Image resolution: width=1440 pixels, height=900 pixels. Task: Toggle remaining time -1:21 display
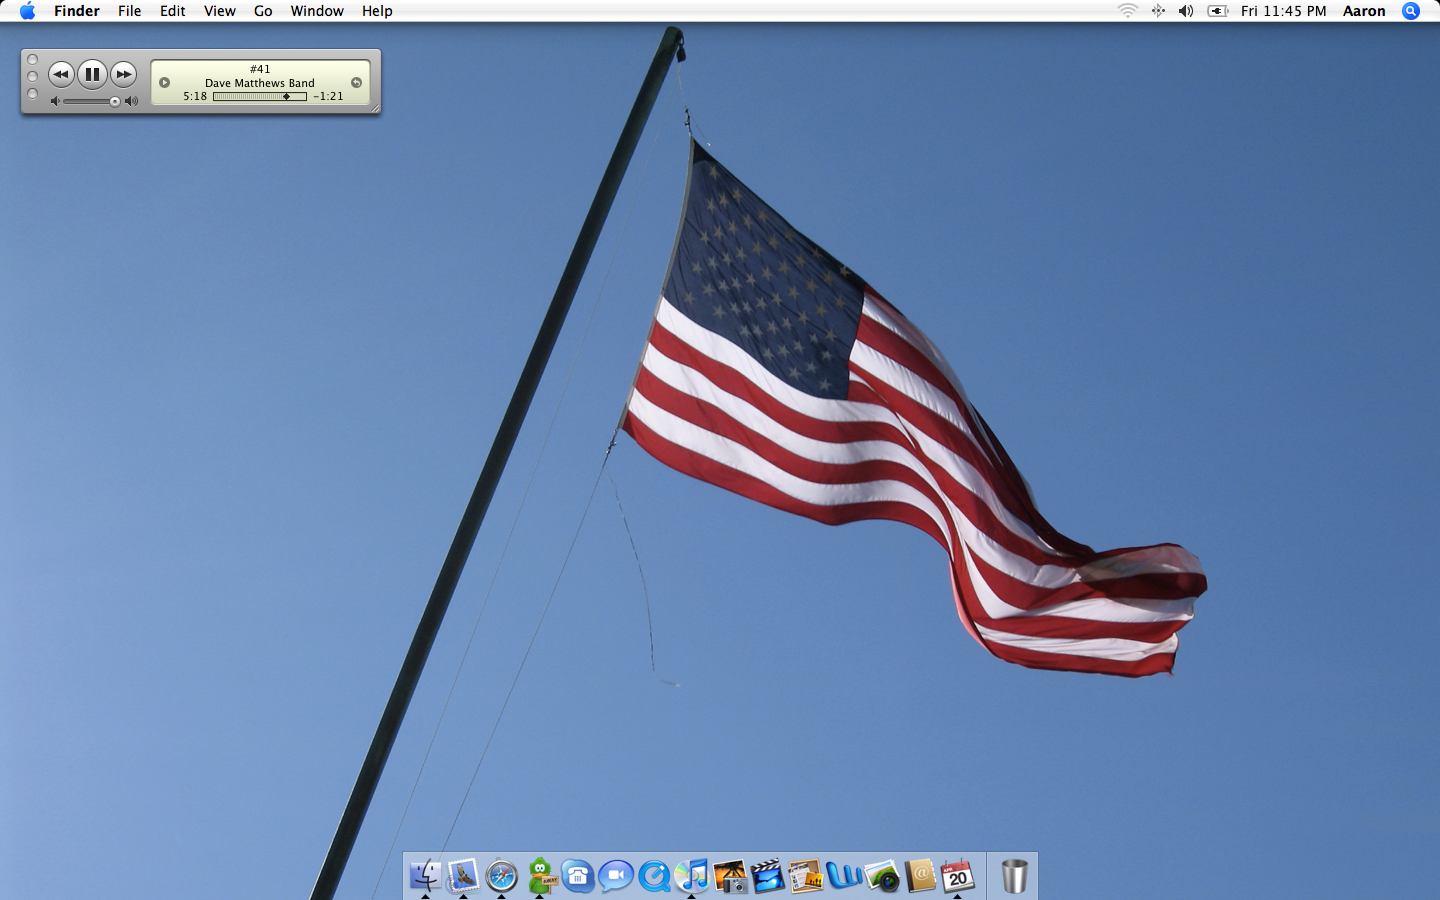[x=328, y=97]
